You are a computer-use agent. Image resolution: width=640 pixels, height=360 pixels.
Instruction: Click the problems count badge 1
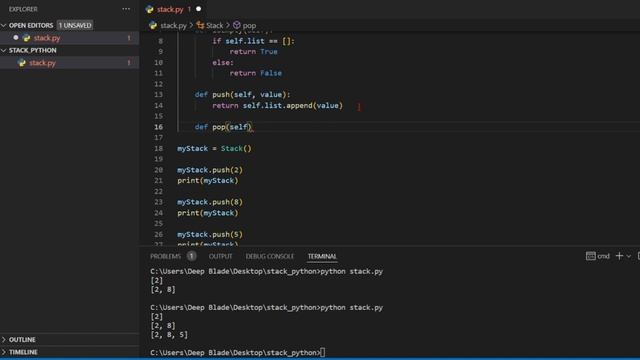point(191,256)
